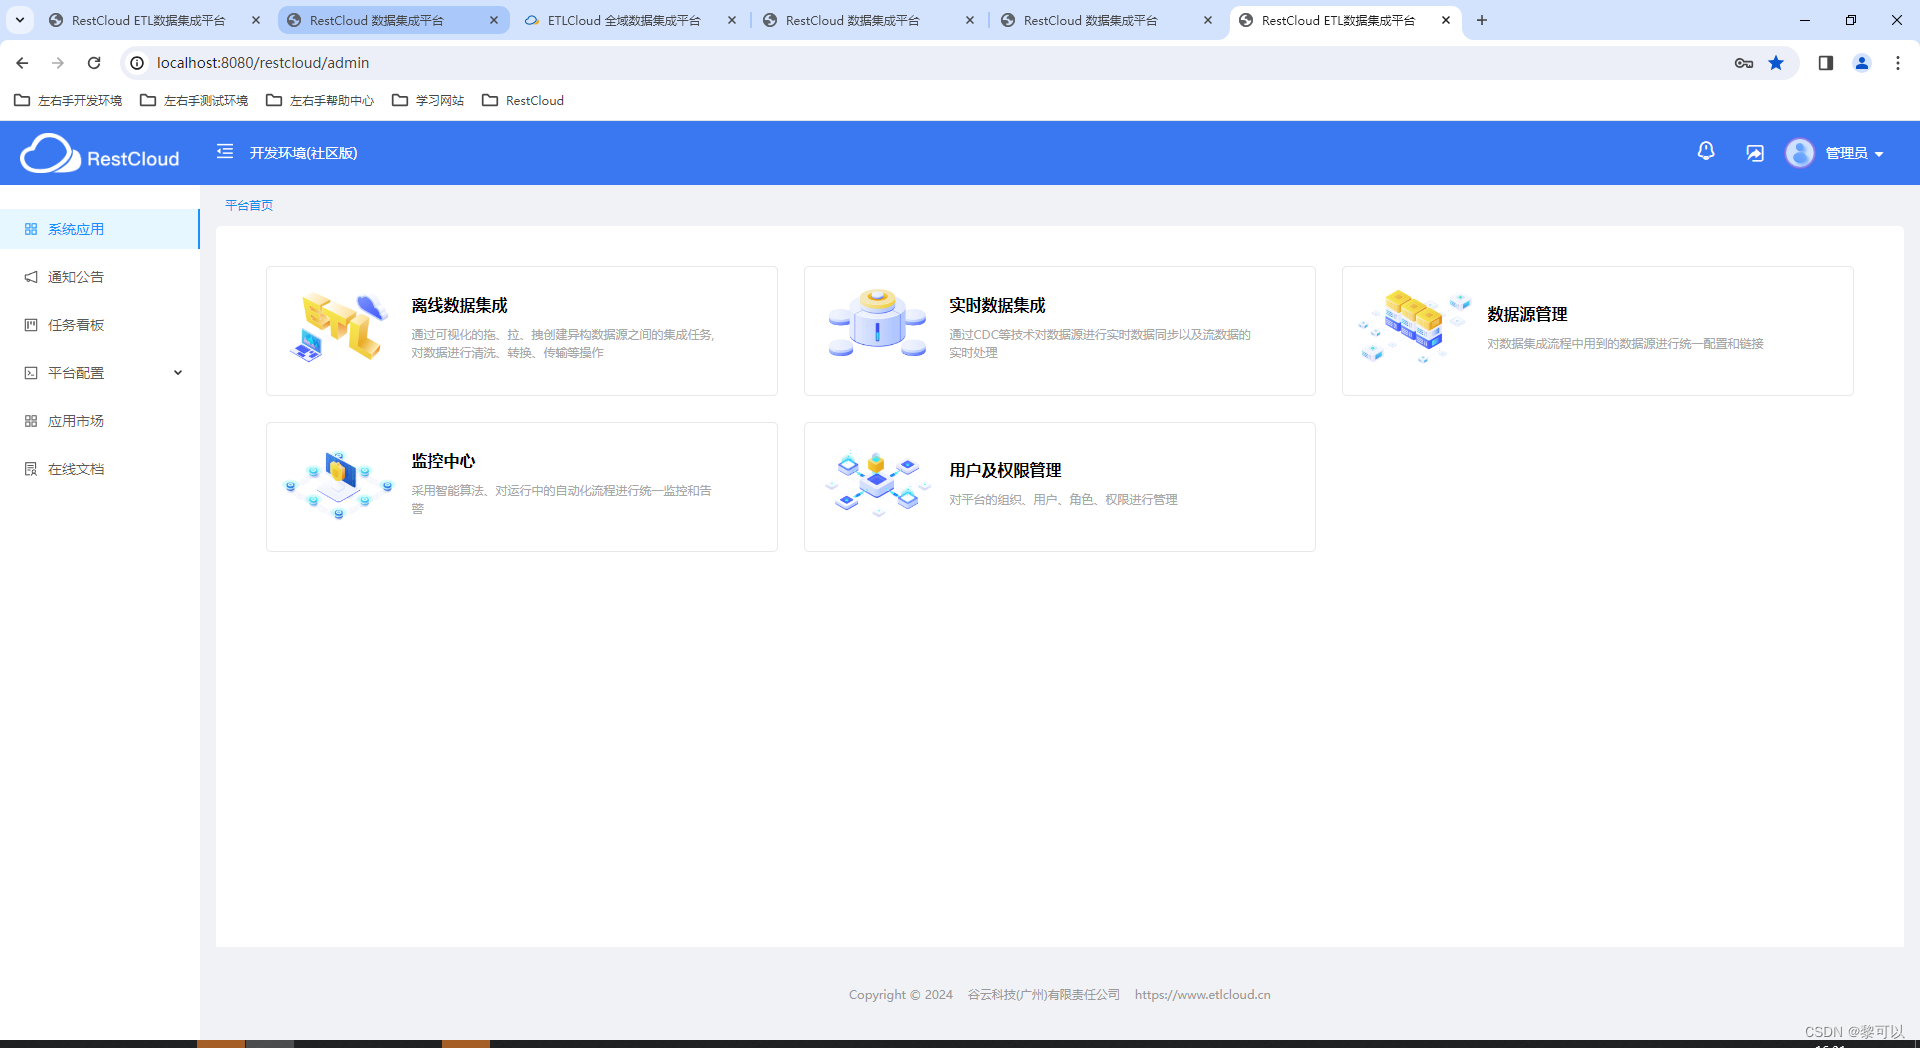Image resolution: width=1920 pixels, height=1048 pixels.
Task: Open 在线文档 from the sidebar
Action: coord(75,468)
